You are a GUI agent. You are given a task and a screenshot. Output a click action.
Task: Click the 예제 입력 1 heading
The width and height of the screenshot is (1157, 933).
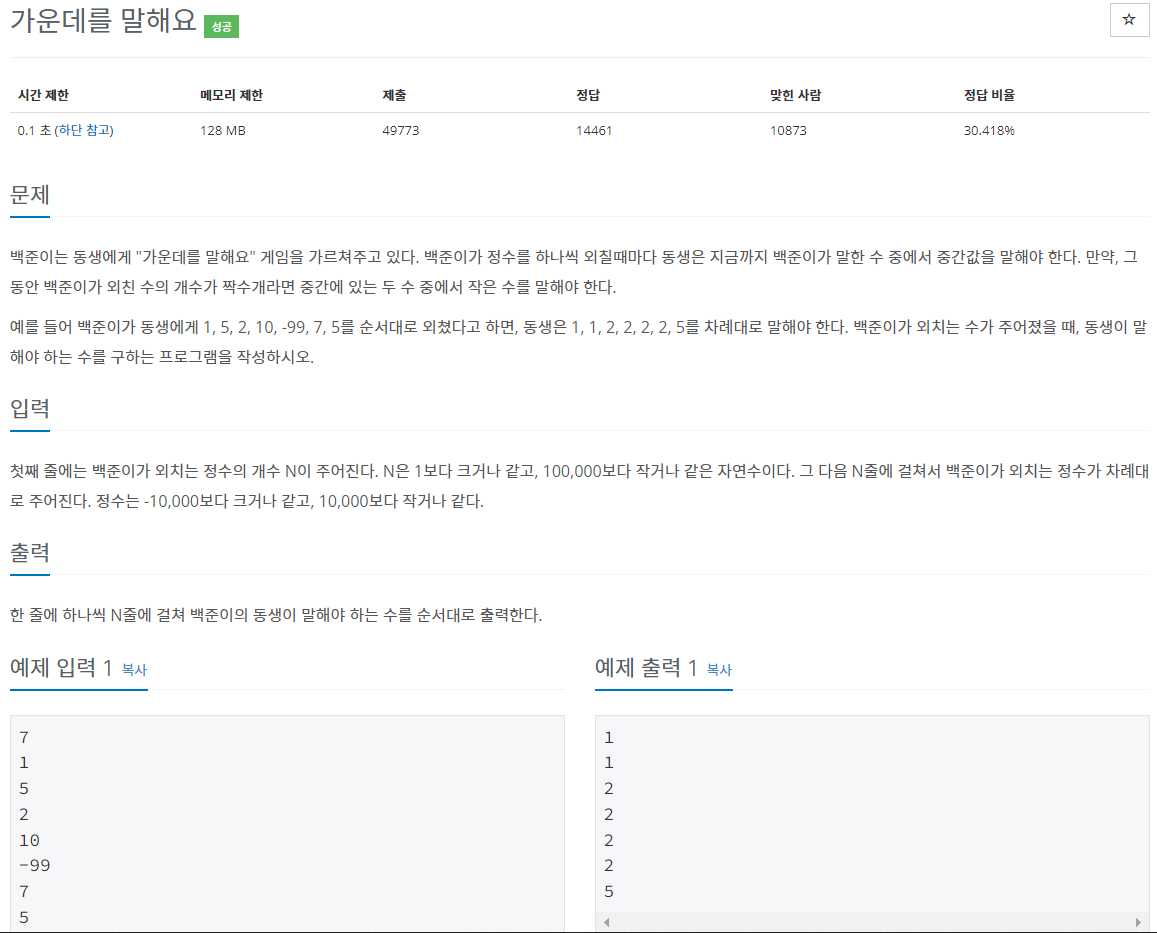61,667
